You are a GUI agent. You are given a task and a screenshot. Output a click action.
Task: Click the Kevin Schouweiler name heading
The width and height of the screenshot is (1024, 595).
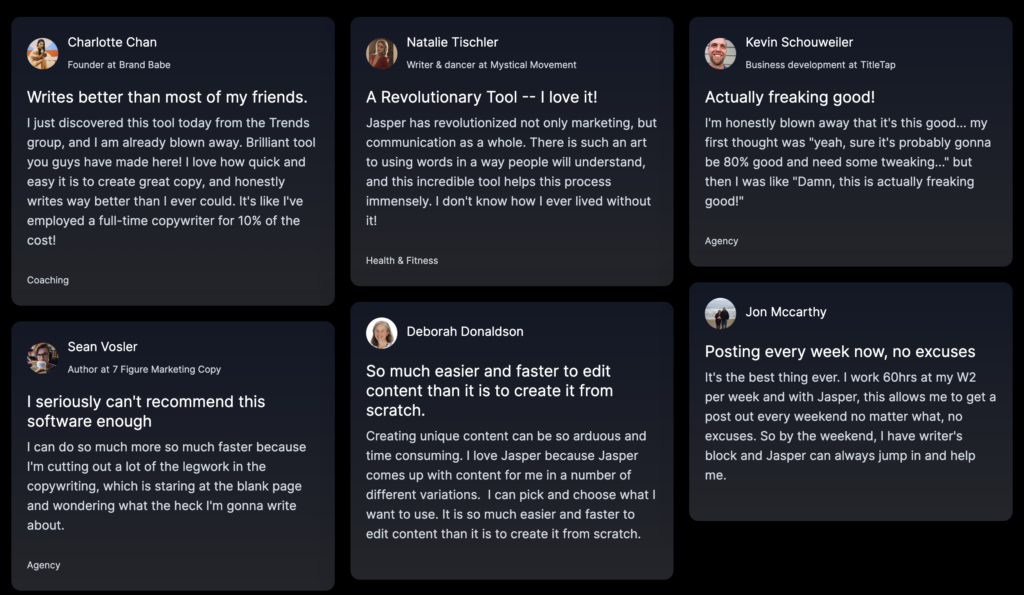click(799, 42)
